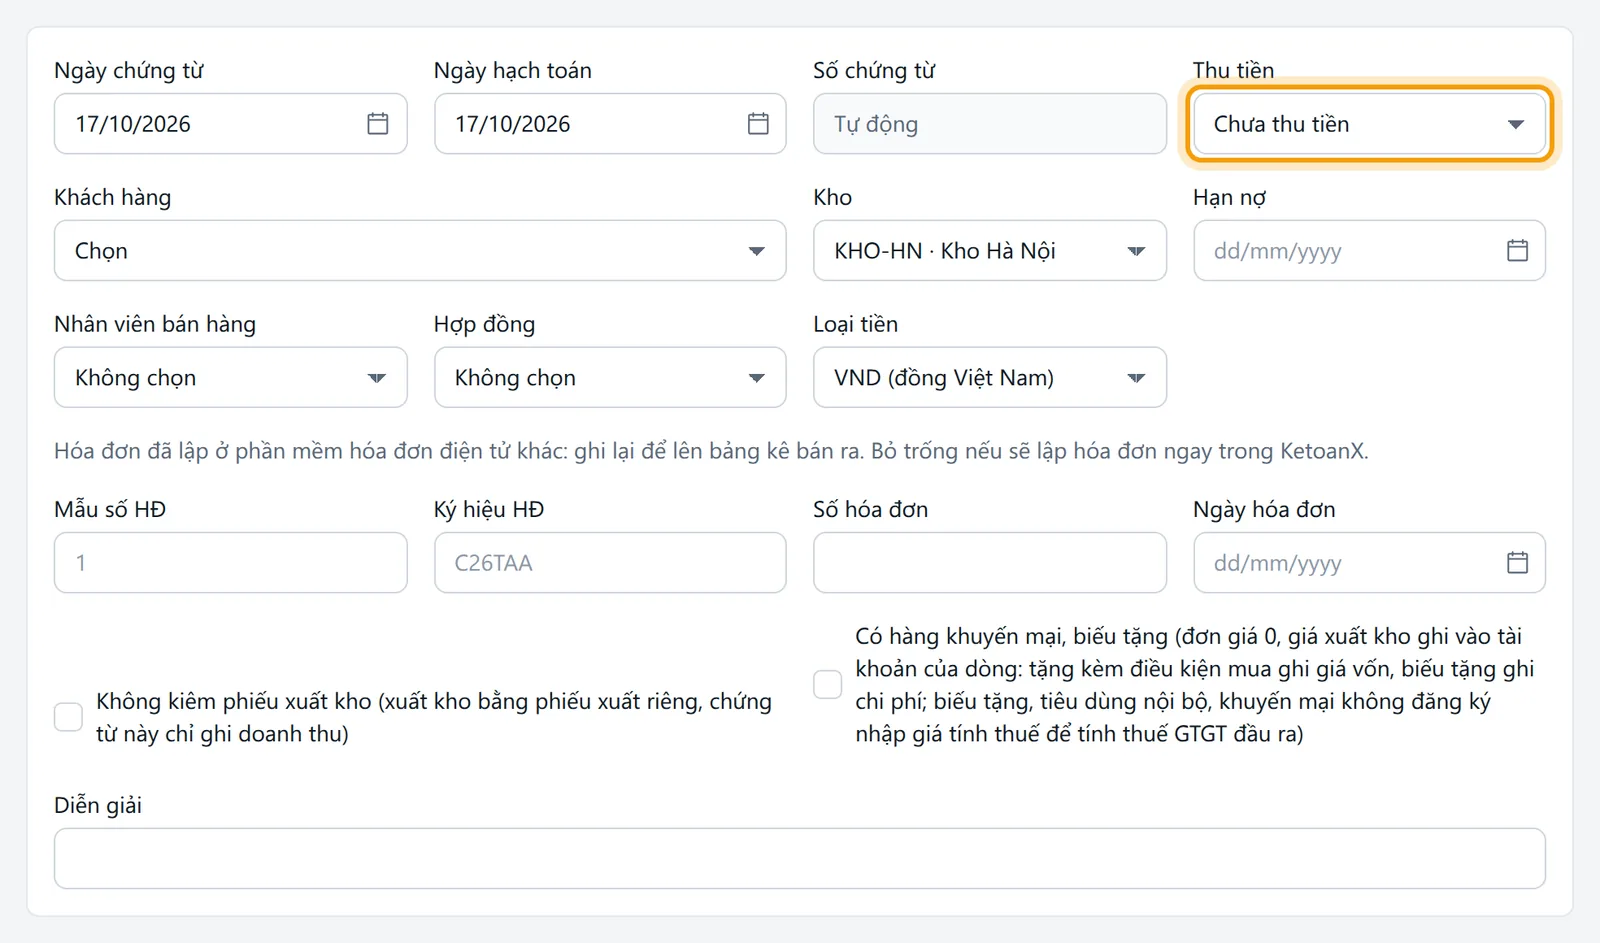
Task: Open calendar picker for Ngày chứng từ
Action: point(377,124)
